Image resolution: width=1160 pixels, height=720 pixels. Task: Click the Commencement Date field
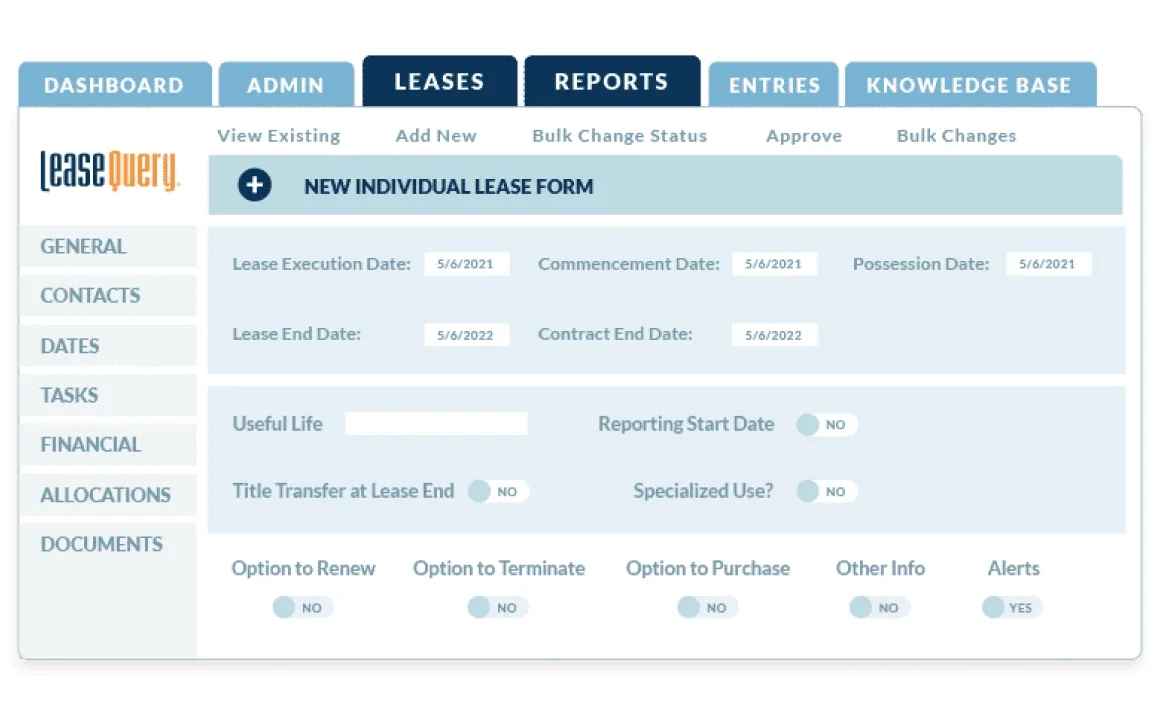click(x=775, y=264)
